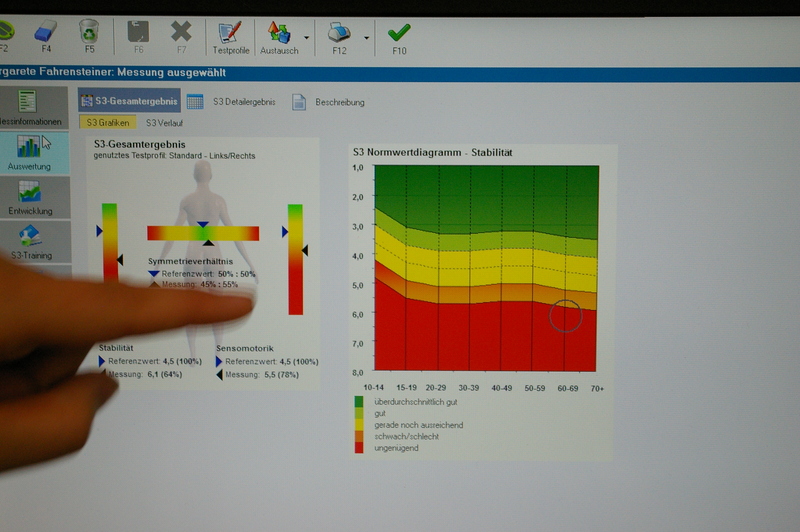The width and height of the screenshot is (800, 532).
Task: Click the blue reference marker above symmetry bar
Action: pos(203,224)
